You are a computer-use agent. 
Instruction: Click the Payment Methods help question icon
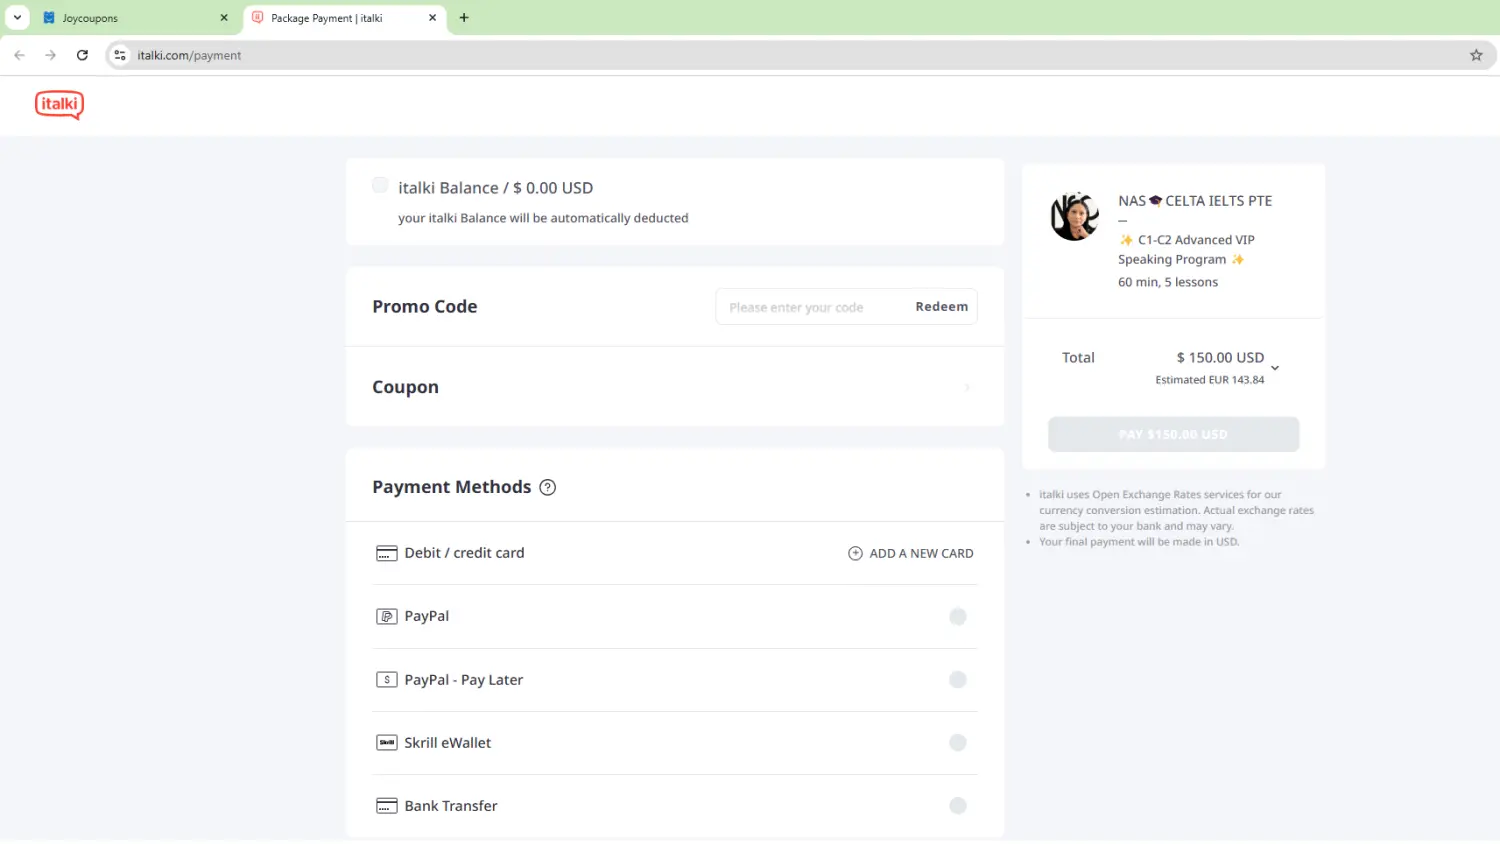point(547,488)
